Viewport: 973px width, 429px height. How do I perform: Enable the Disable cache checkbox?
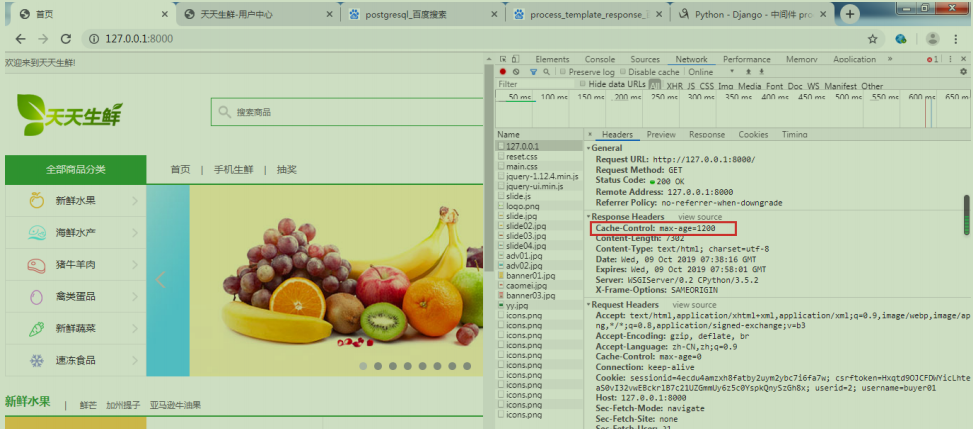coord(622,72)
